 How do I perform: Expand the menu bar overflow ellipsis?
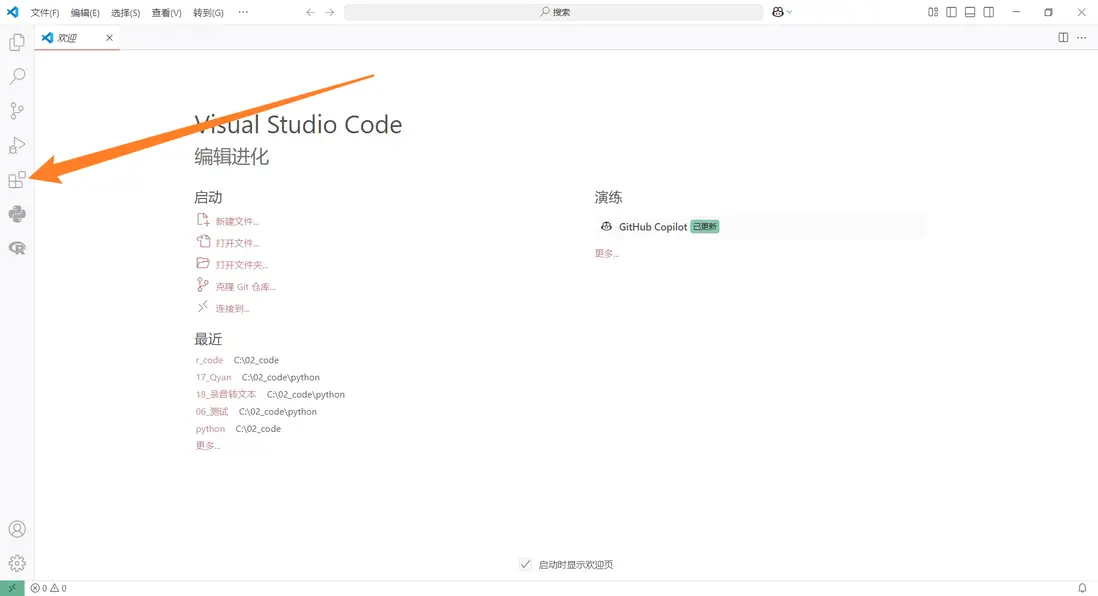(x=243, y=12)
